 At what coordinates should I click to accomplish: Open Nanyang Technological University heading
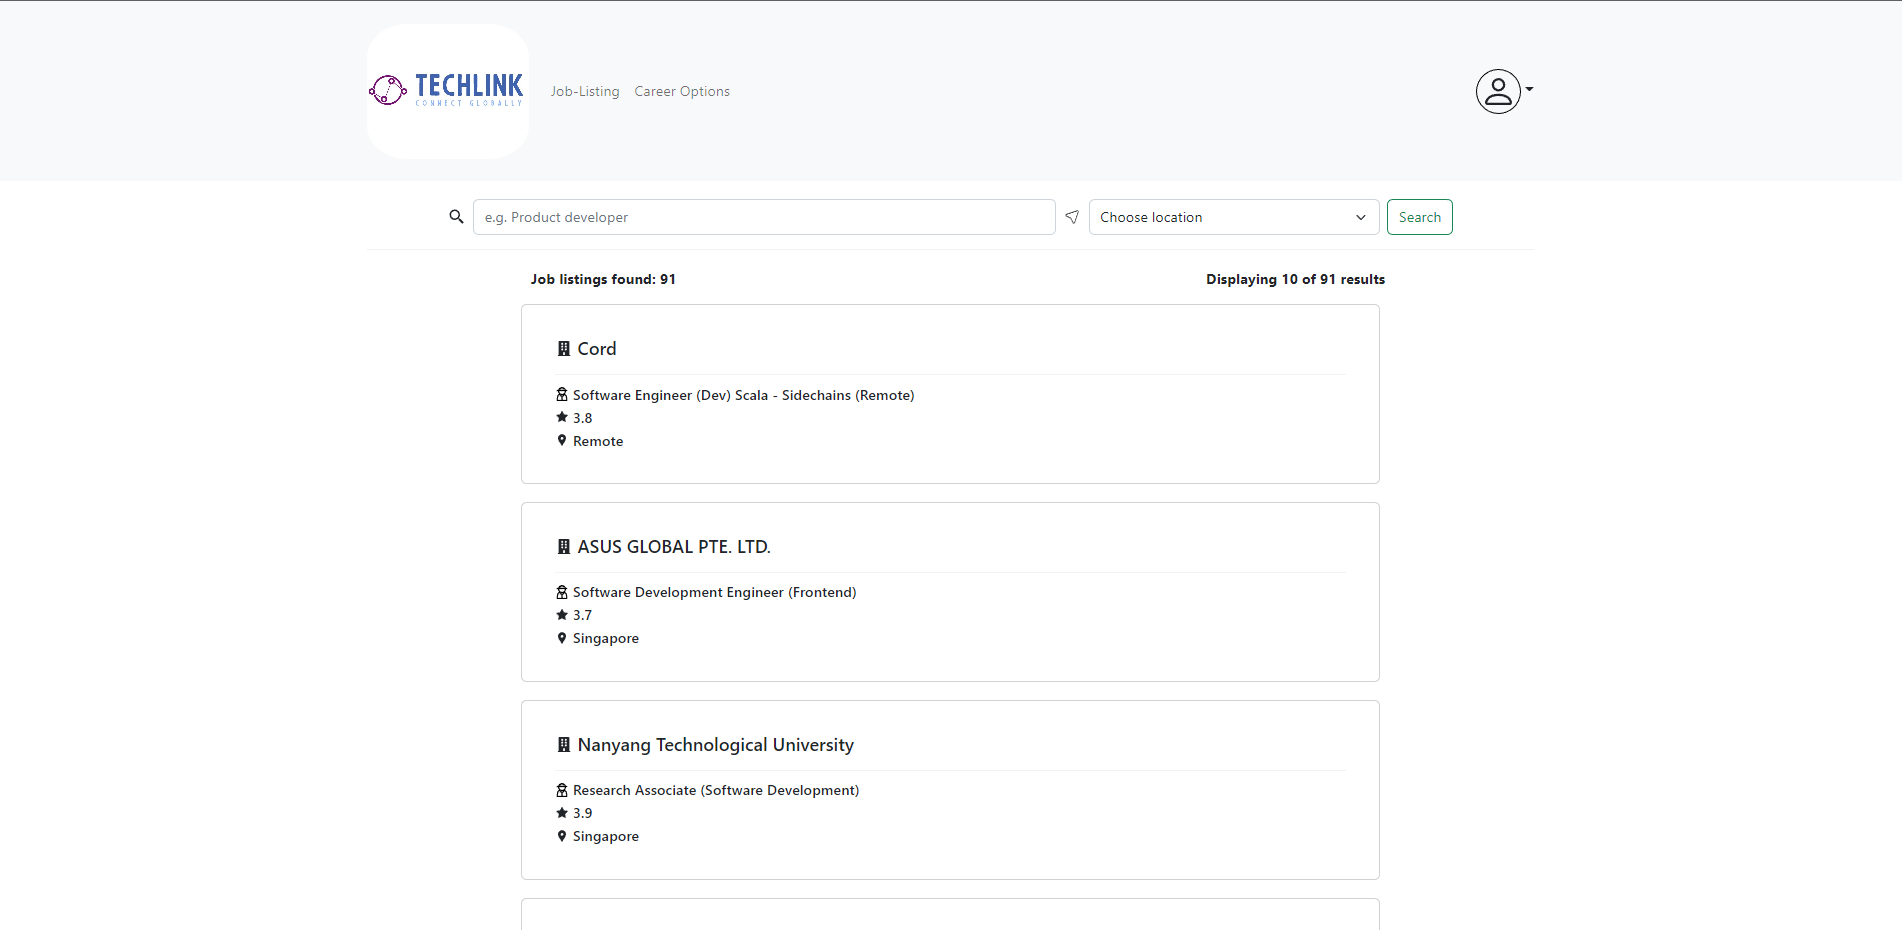[716, 745]
